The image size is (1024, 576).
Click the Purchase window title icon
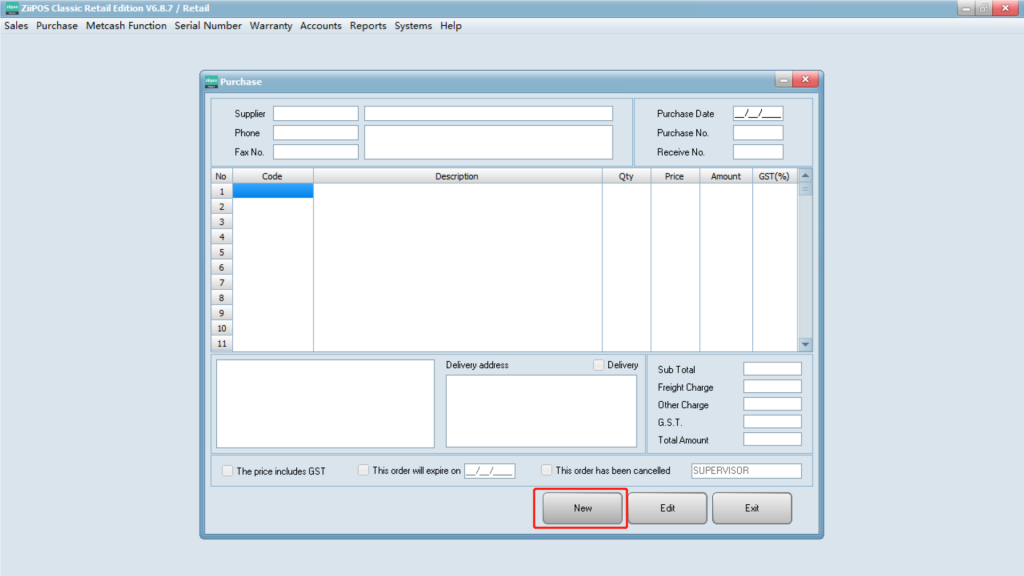point(211,81)
